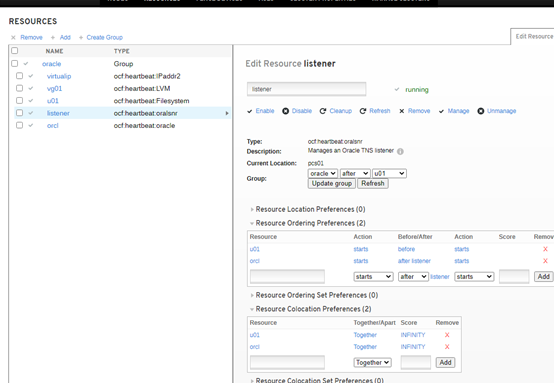Click the Cleanup icon for listener
Image resolution: width=554 pixels, height=383 pixels.
(x=323, y=111)
